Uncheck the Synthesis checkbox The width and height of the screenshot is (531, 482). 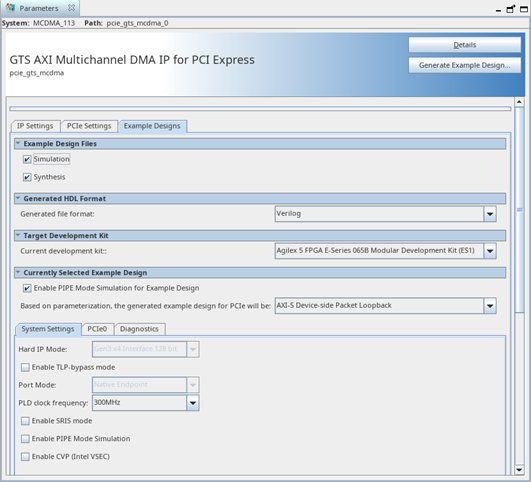tap(27, 177)
